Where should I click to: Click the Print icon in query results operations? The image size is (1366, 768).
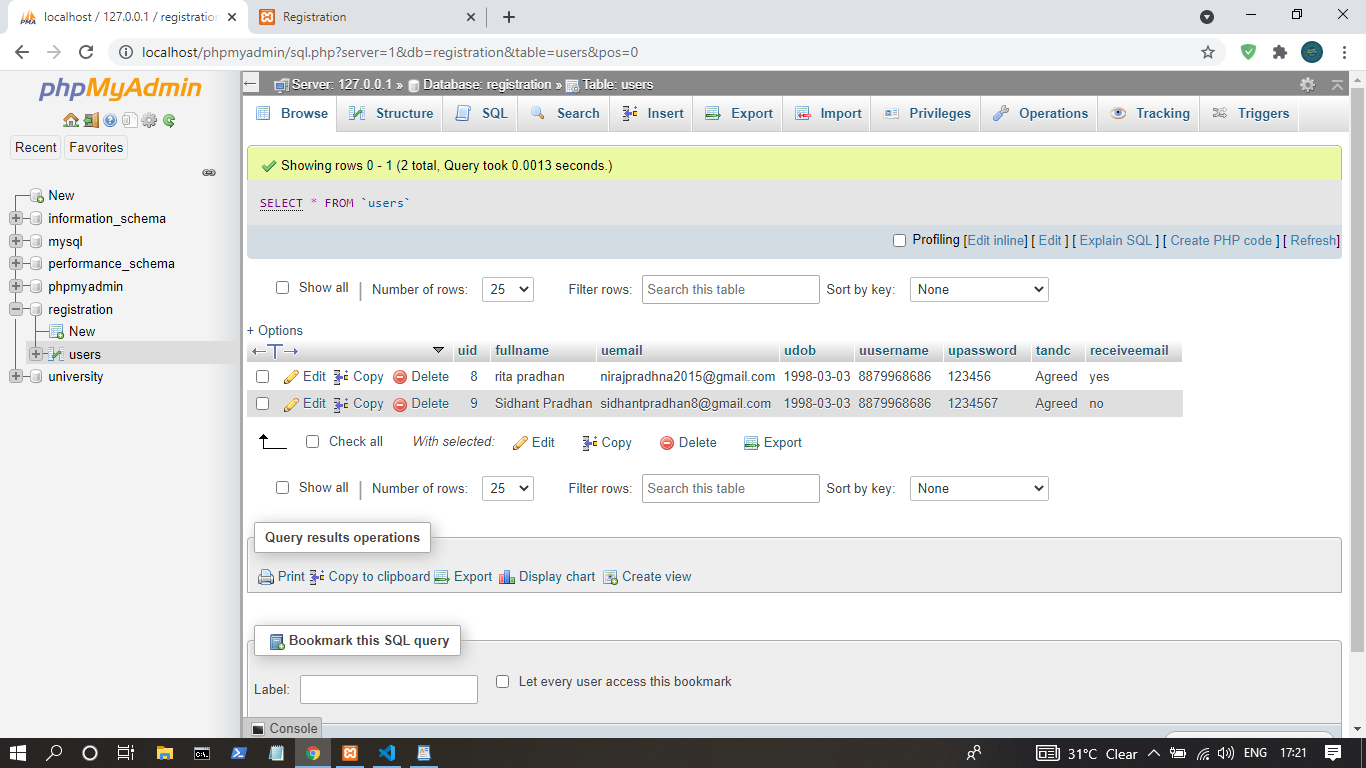[266, 577]
